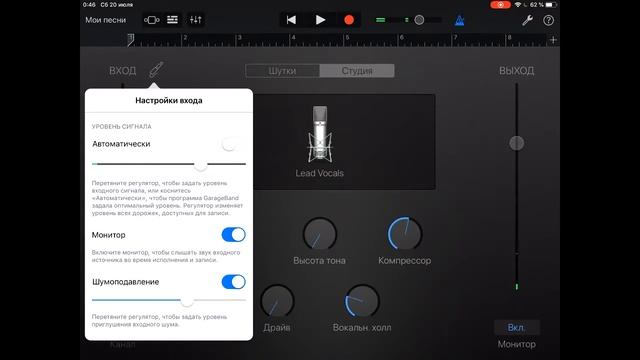The width and height of the screenshot is (640, 360).
Task: Adjust master volume slider in toolbar
Action: click(x=419, y=20)
